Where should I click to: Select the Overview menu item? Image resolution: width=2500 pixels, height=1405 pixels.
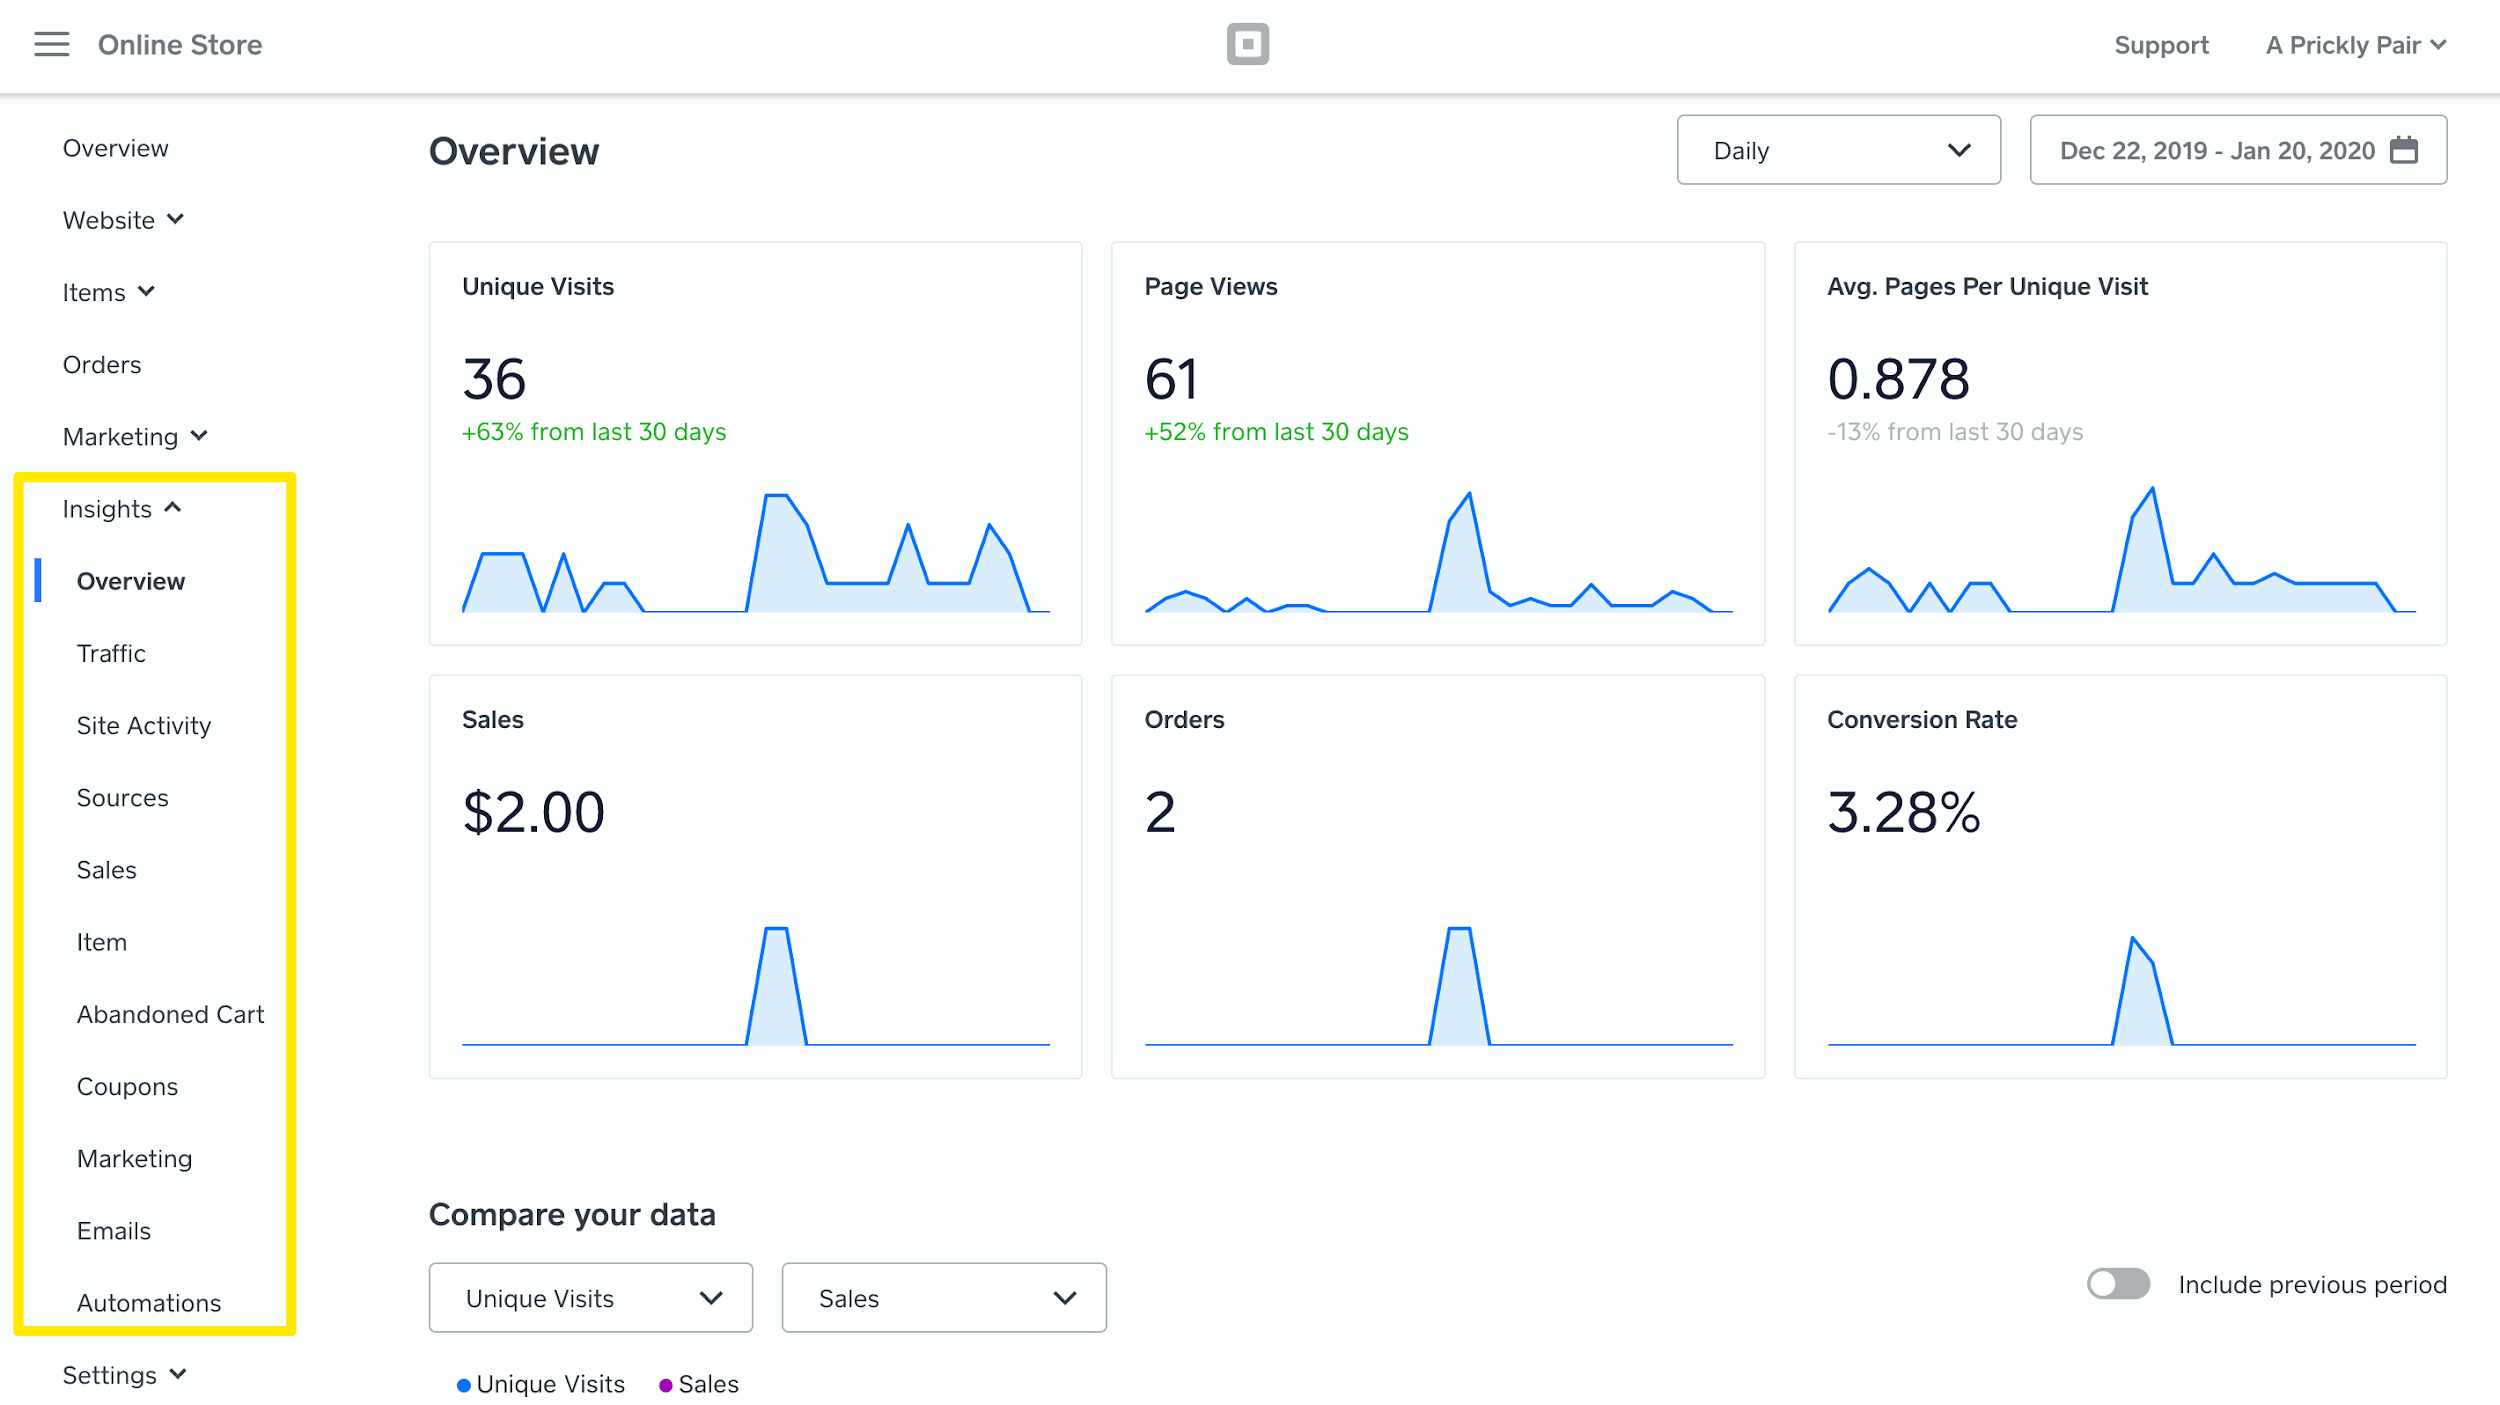(130, 581)
